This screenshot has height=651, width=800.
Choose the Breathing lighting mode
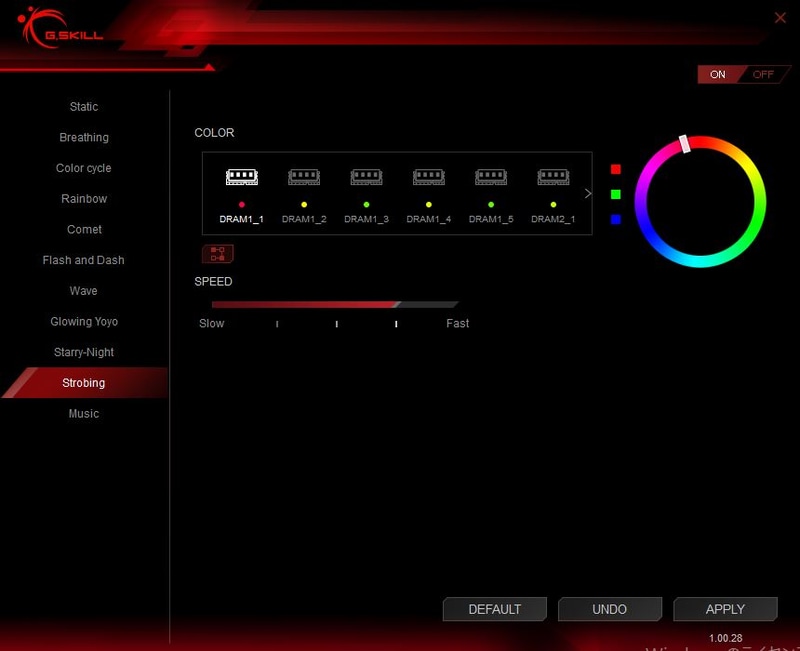[x=84, y=137]
